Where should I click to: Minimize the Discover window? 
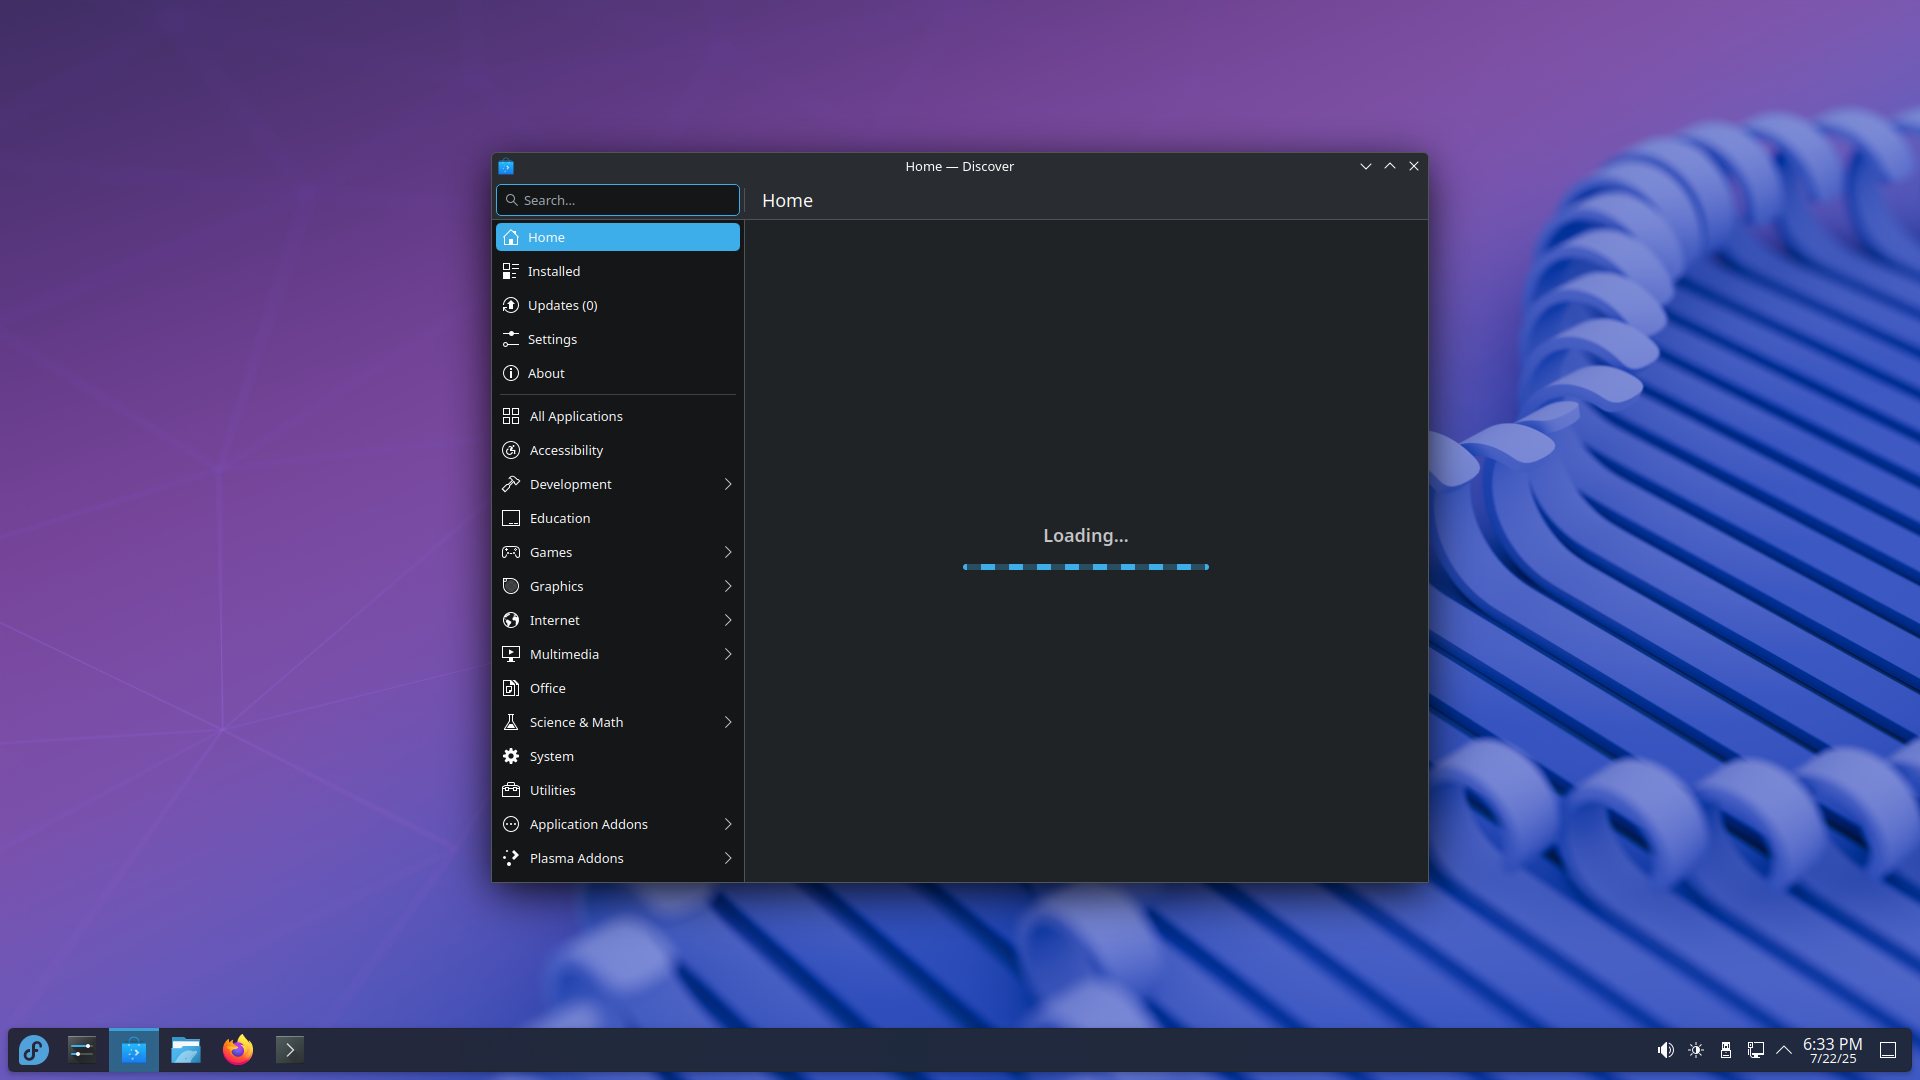(1366, 166)
